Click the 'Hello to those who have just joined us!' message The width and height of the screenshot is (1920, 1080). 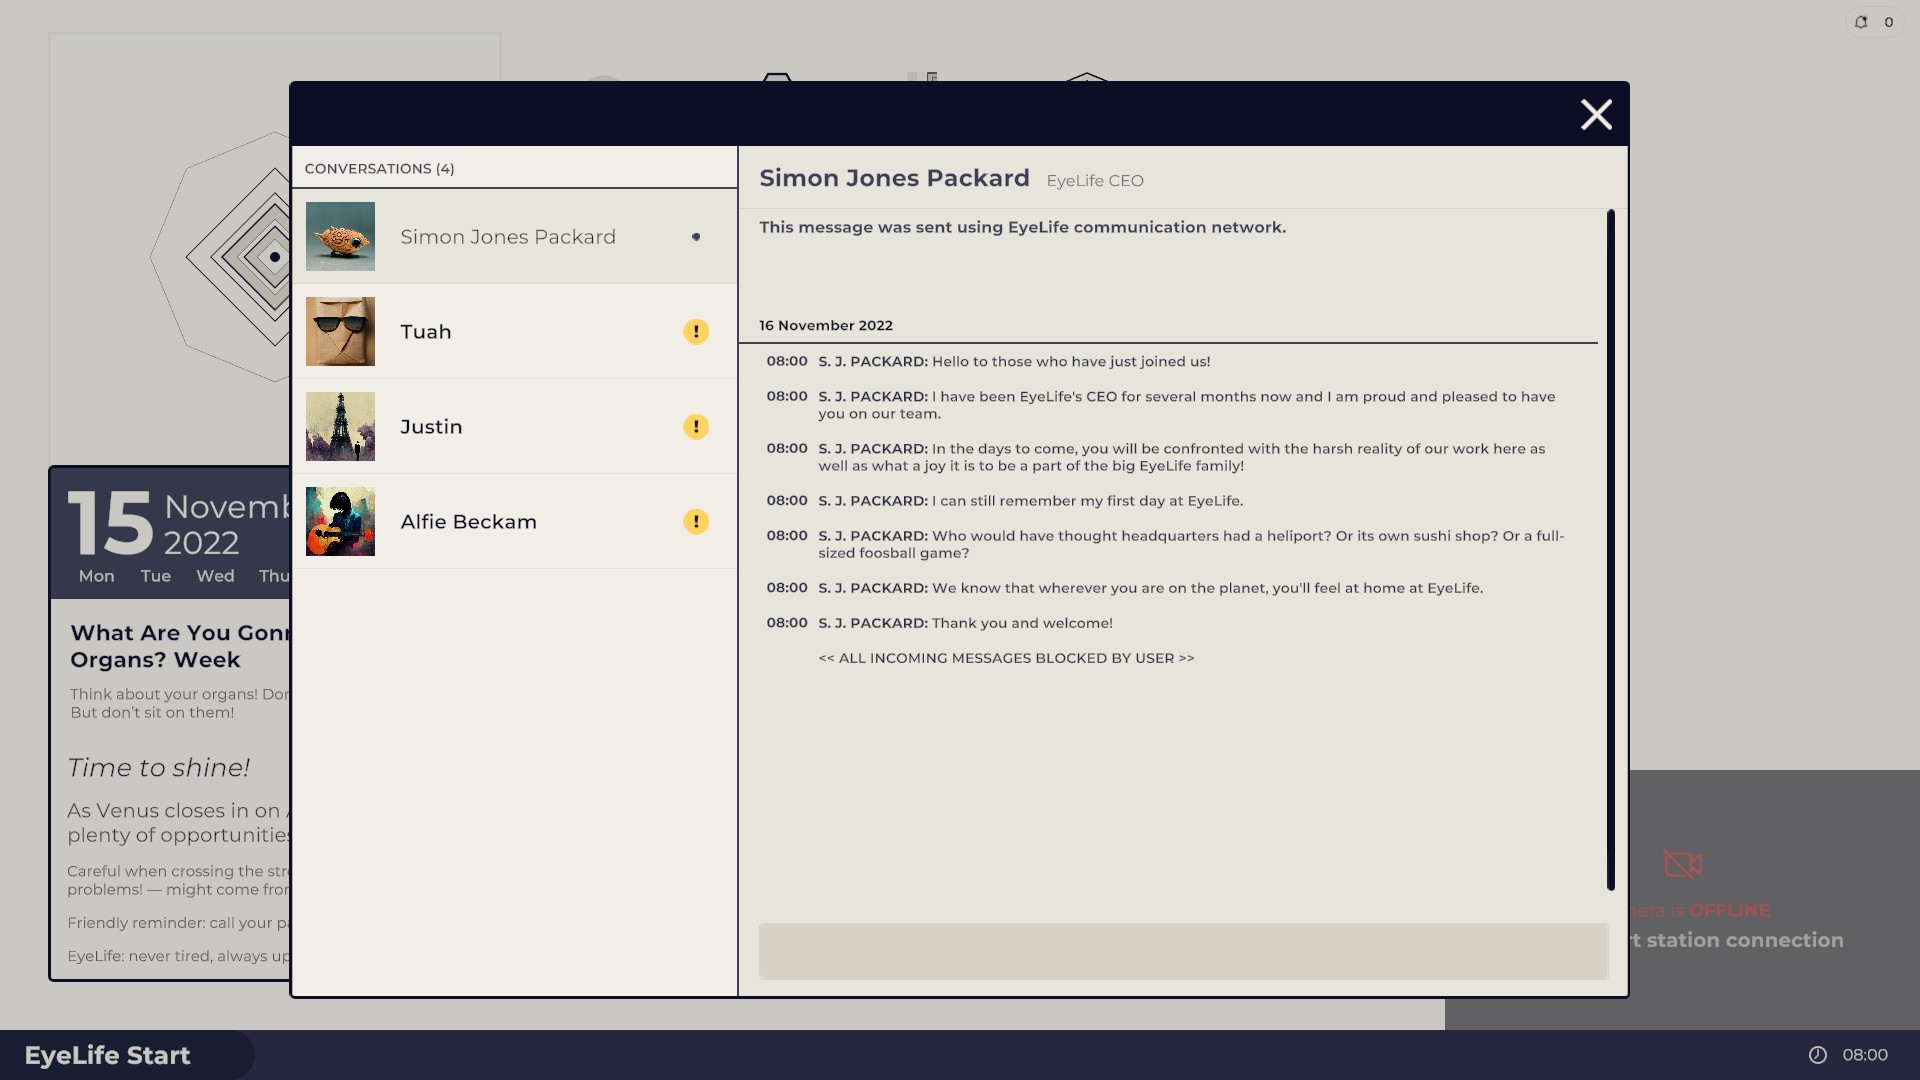(x=1071, y=362)
